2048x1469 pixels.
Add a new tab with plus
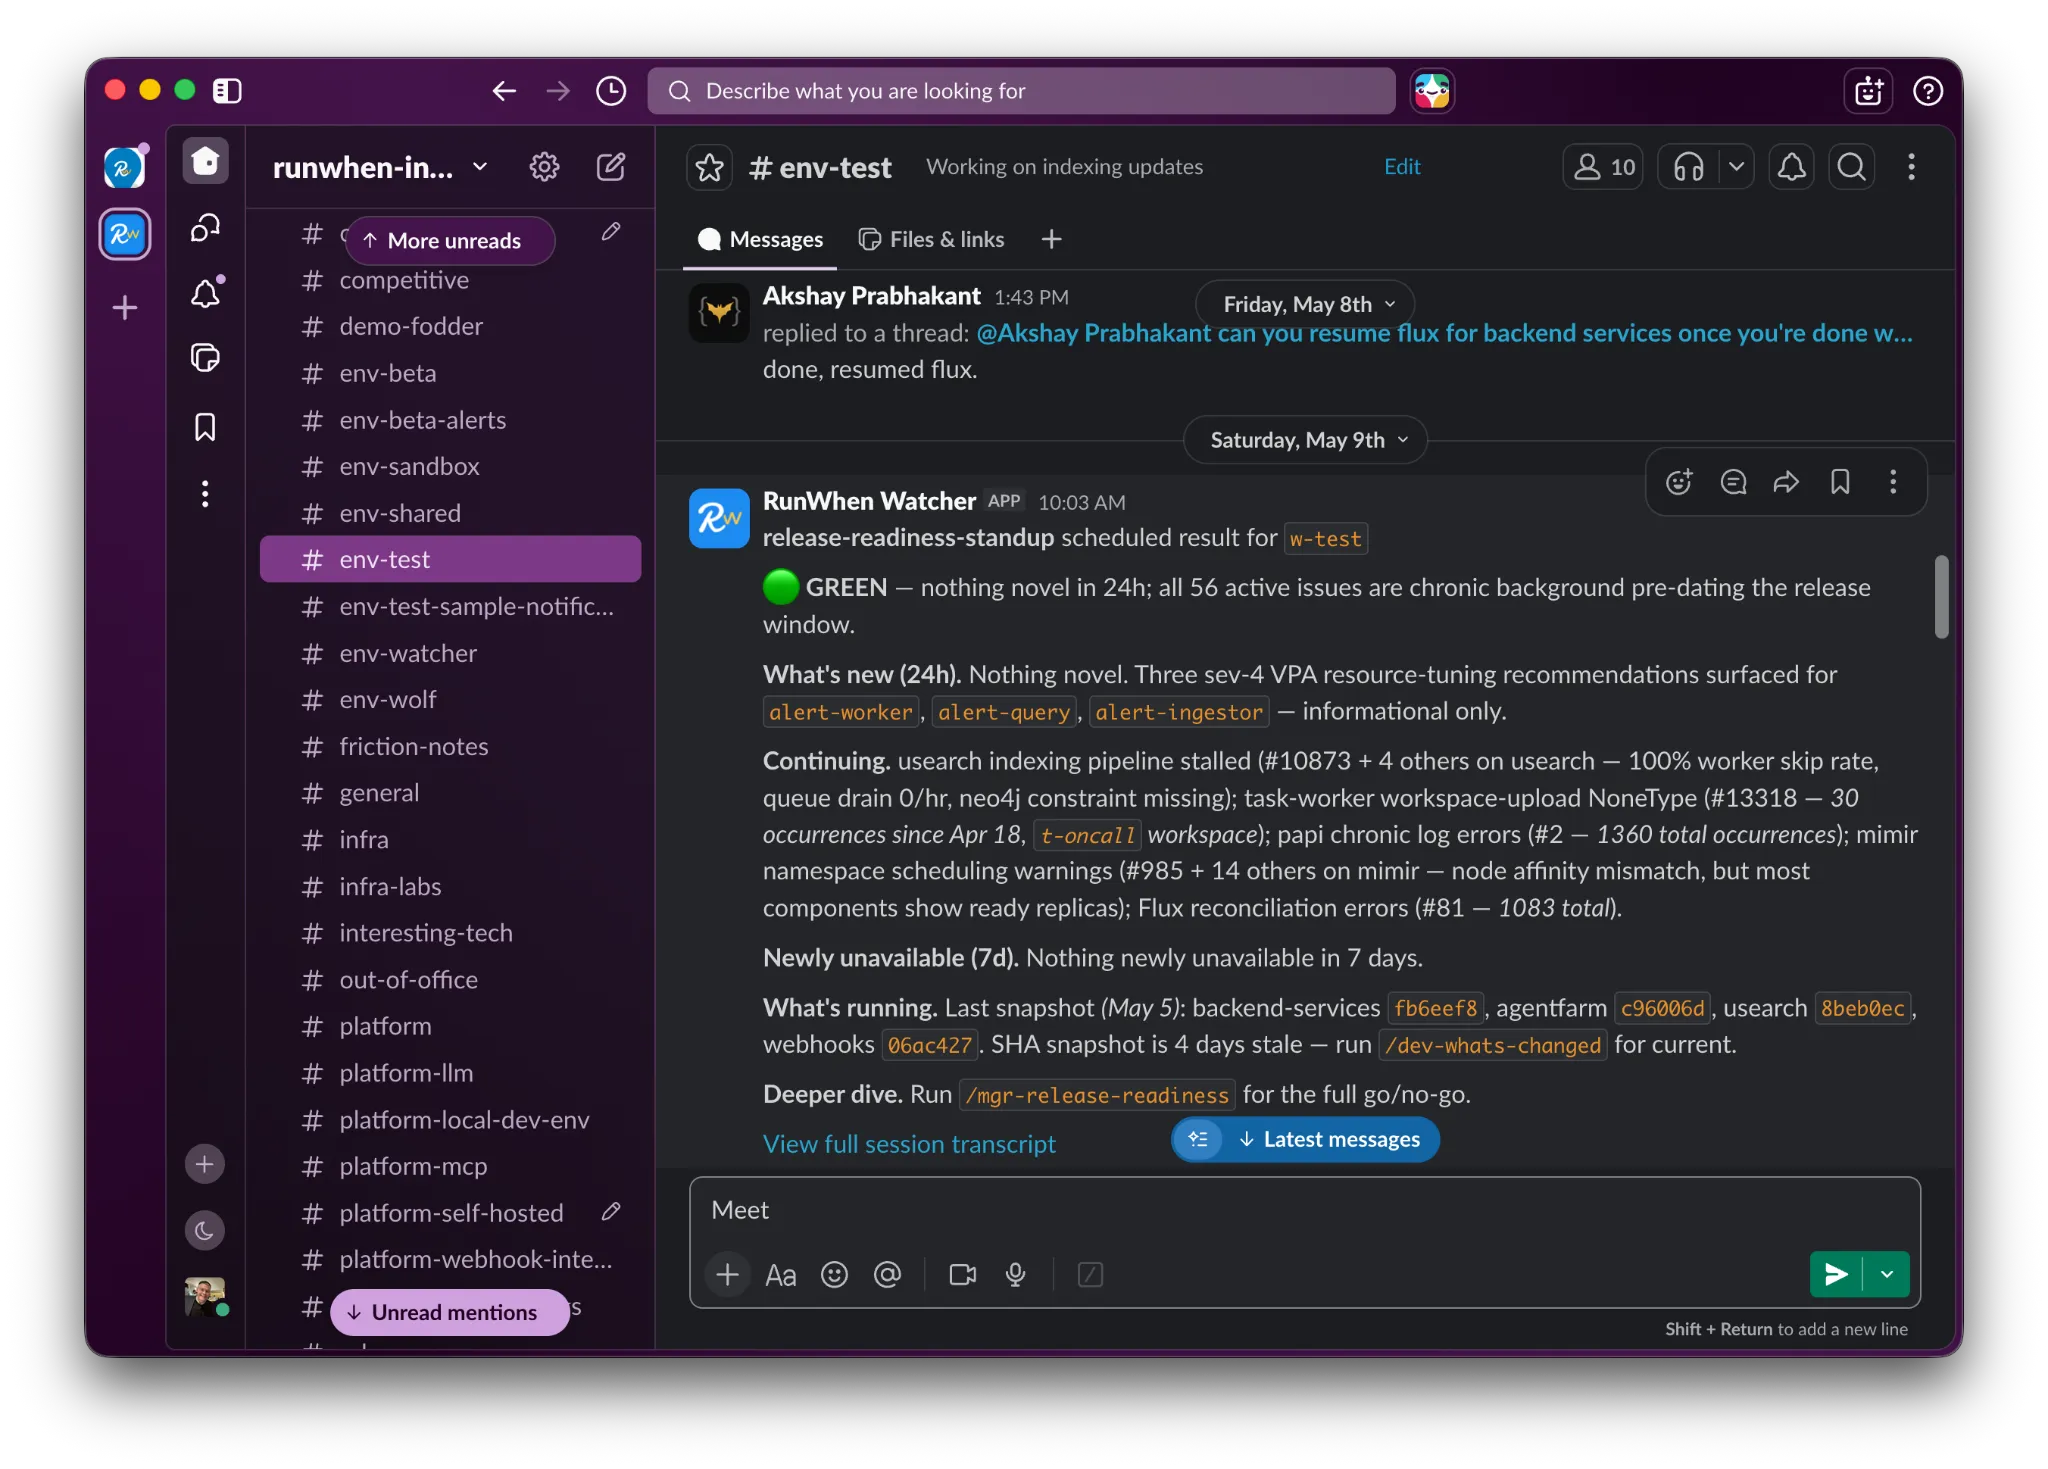[x=1051, y=240]
